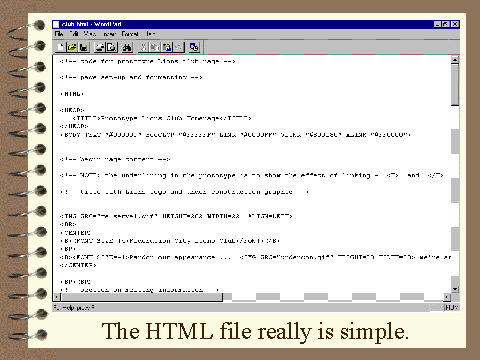Open the Format menu
The width and height of the screenshot is (480, 360).
tap(130, 34)
